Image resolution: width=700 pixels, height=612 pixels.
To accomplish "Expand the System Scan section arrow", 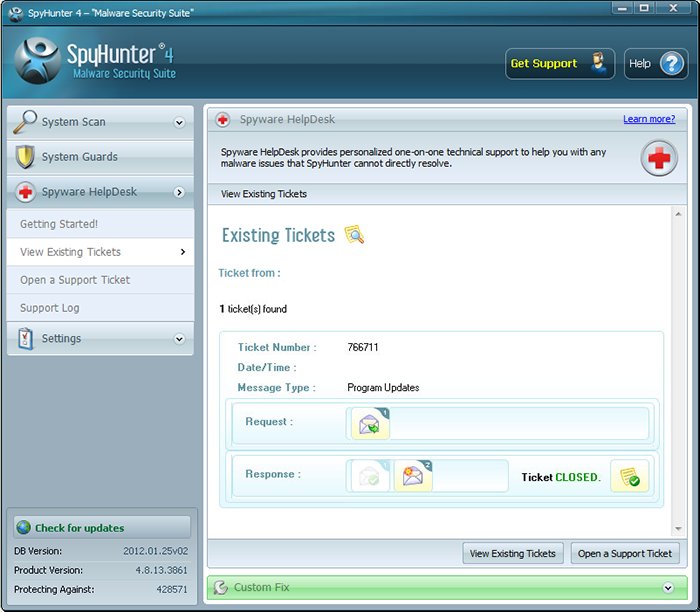I will click(180, 123).
